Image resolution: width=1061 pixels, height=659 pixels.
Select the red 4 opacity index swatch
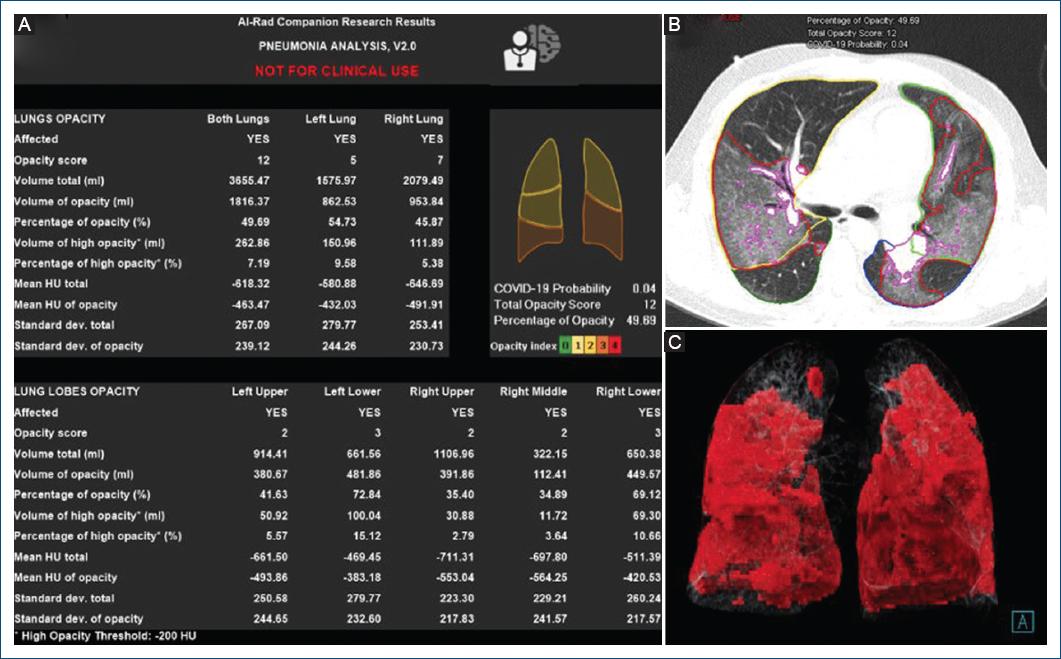[x=616, y=346]
